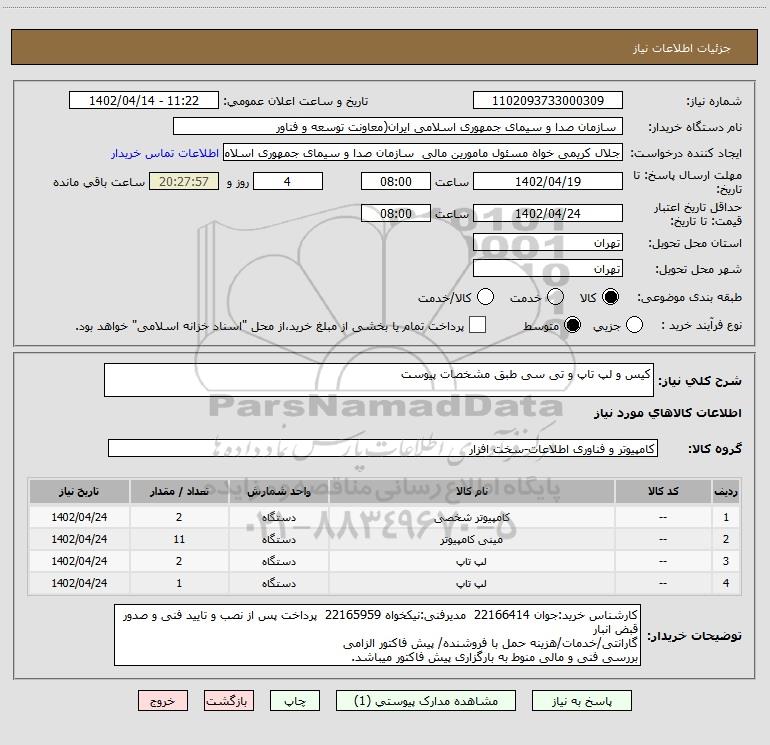The image size is (770, 745).
Task: Open the اطلاعات تماس خریدار link
Action: (x=165, y=153)
